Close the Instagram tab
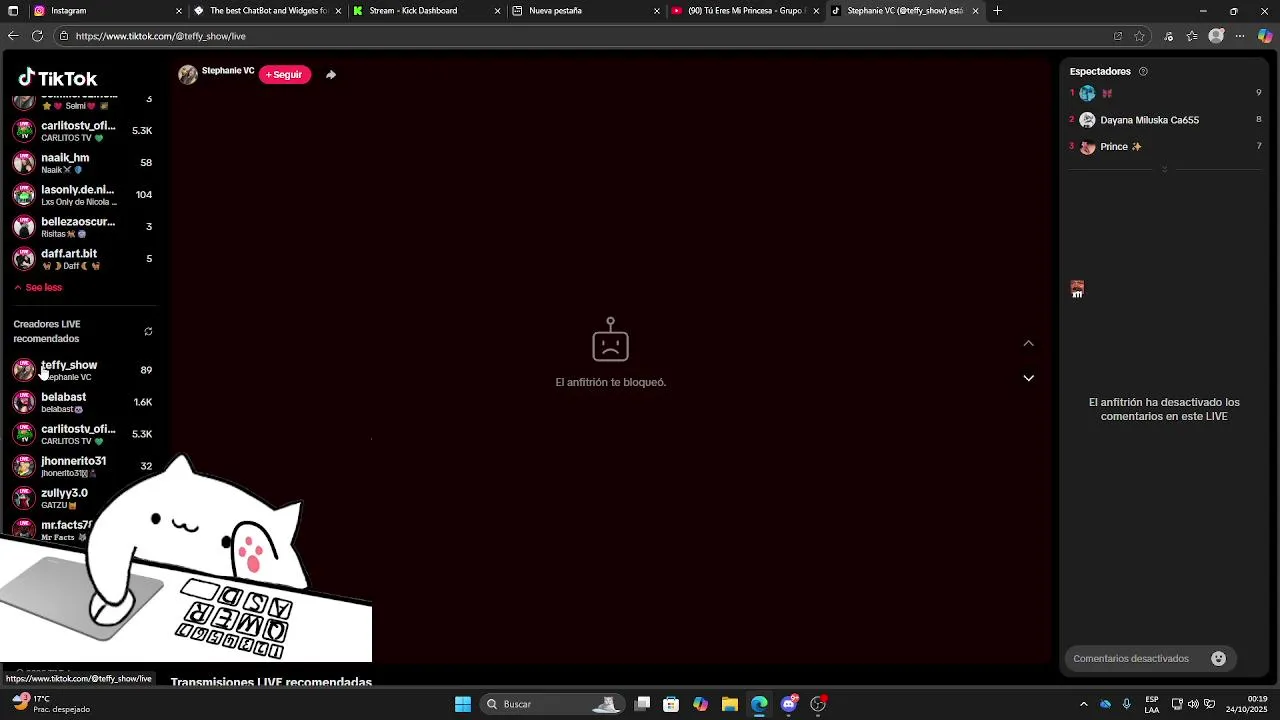This screenshot has width=1280, height=720. coord(179,11)
